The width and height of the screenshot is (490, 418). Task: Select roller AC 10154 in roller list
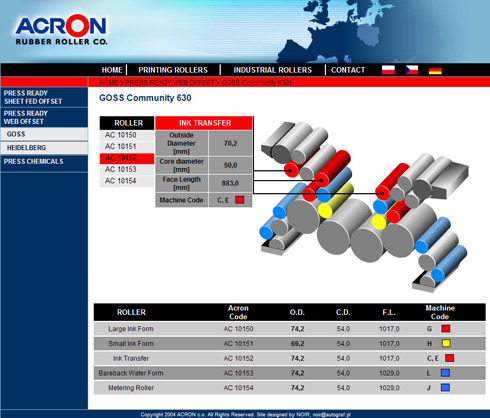click(127, 181)
